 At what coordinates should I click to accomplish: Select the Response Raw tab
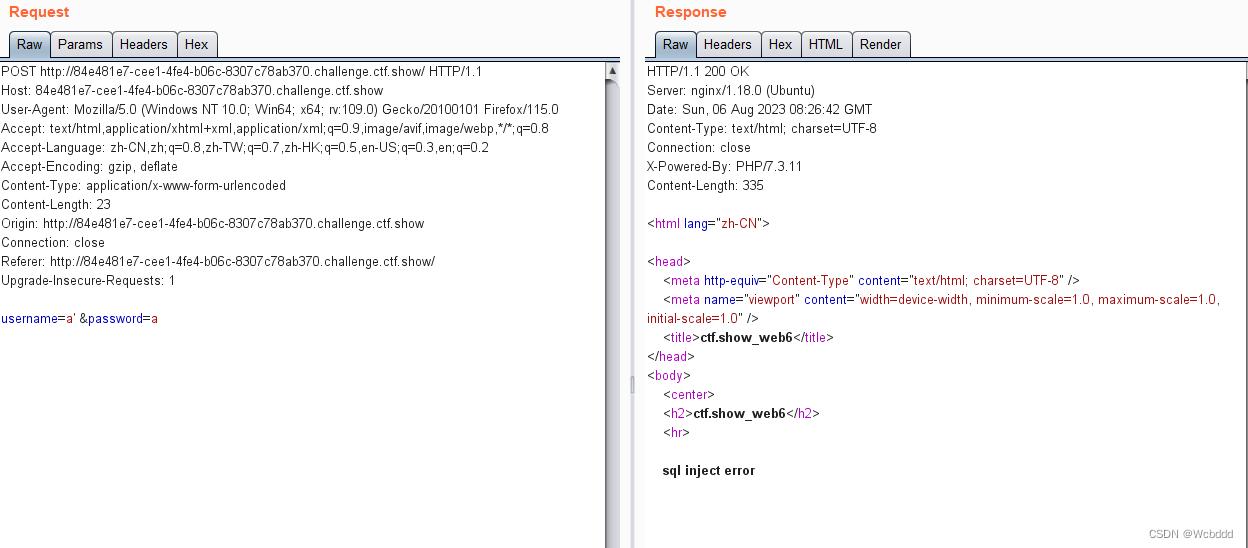[x=675, y=44]
